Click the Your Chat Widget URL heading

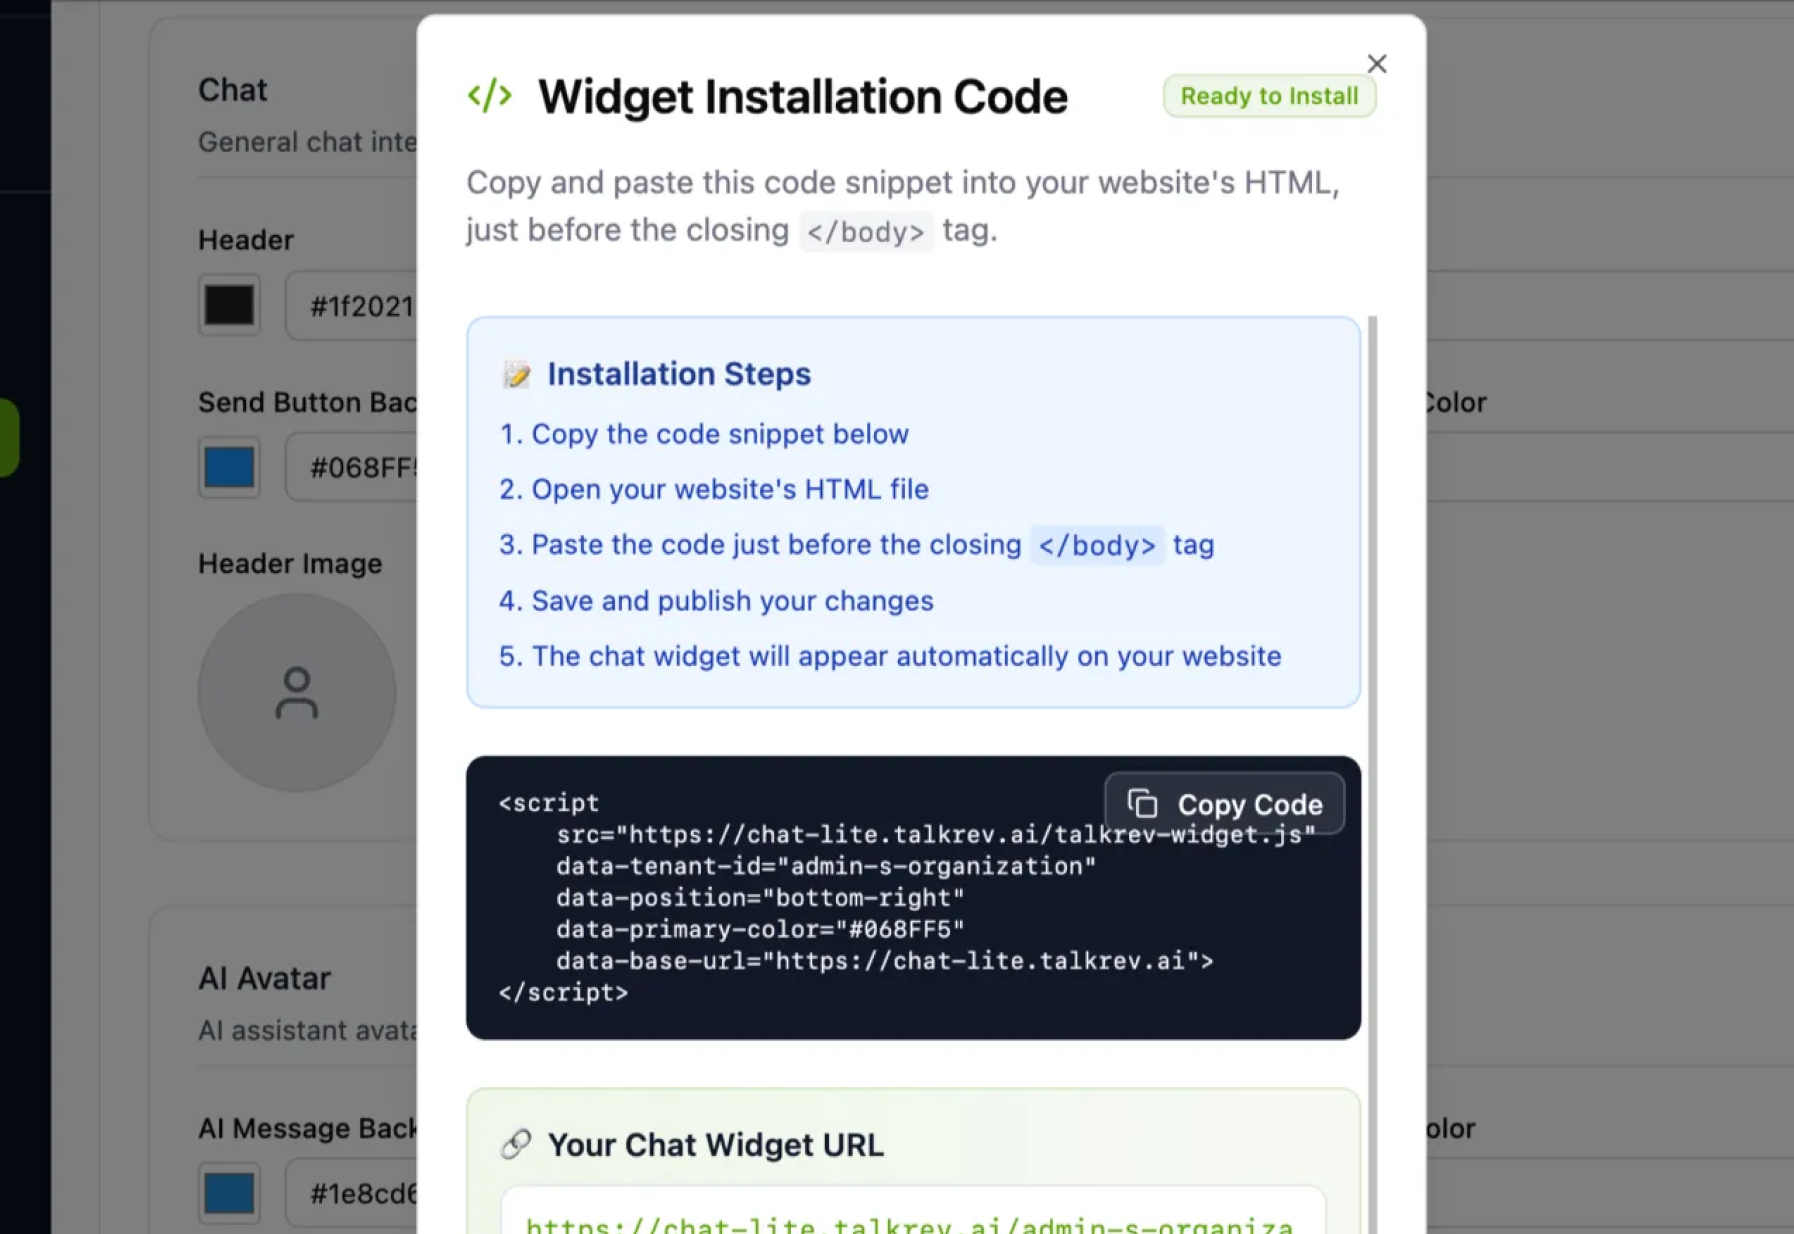pos(716,1145)
